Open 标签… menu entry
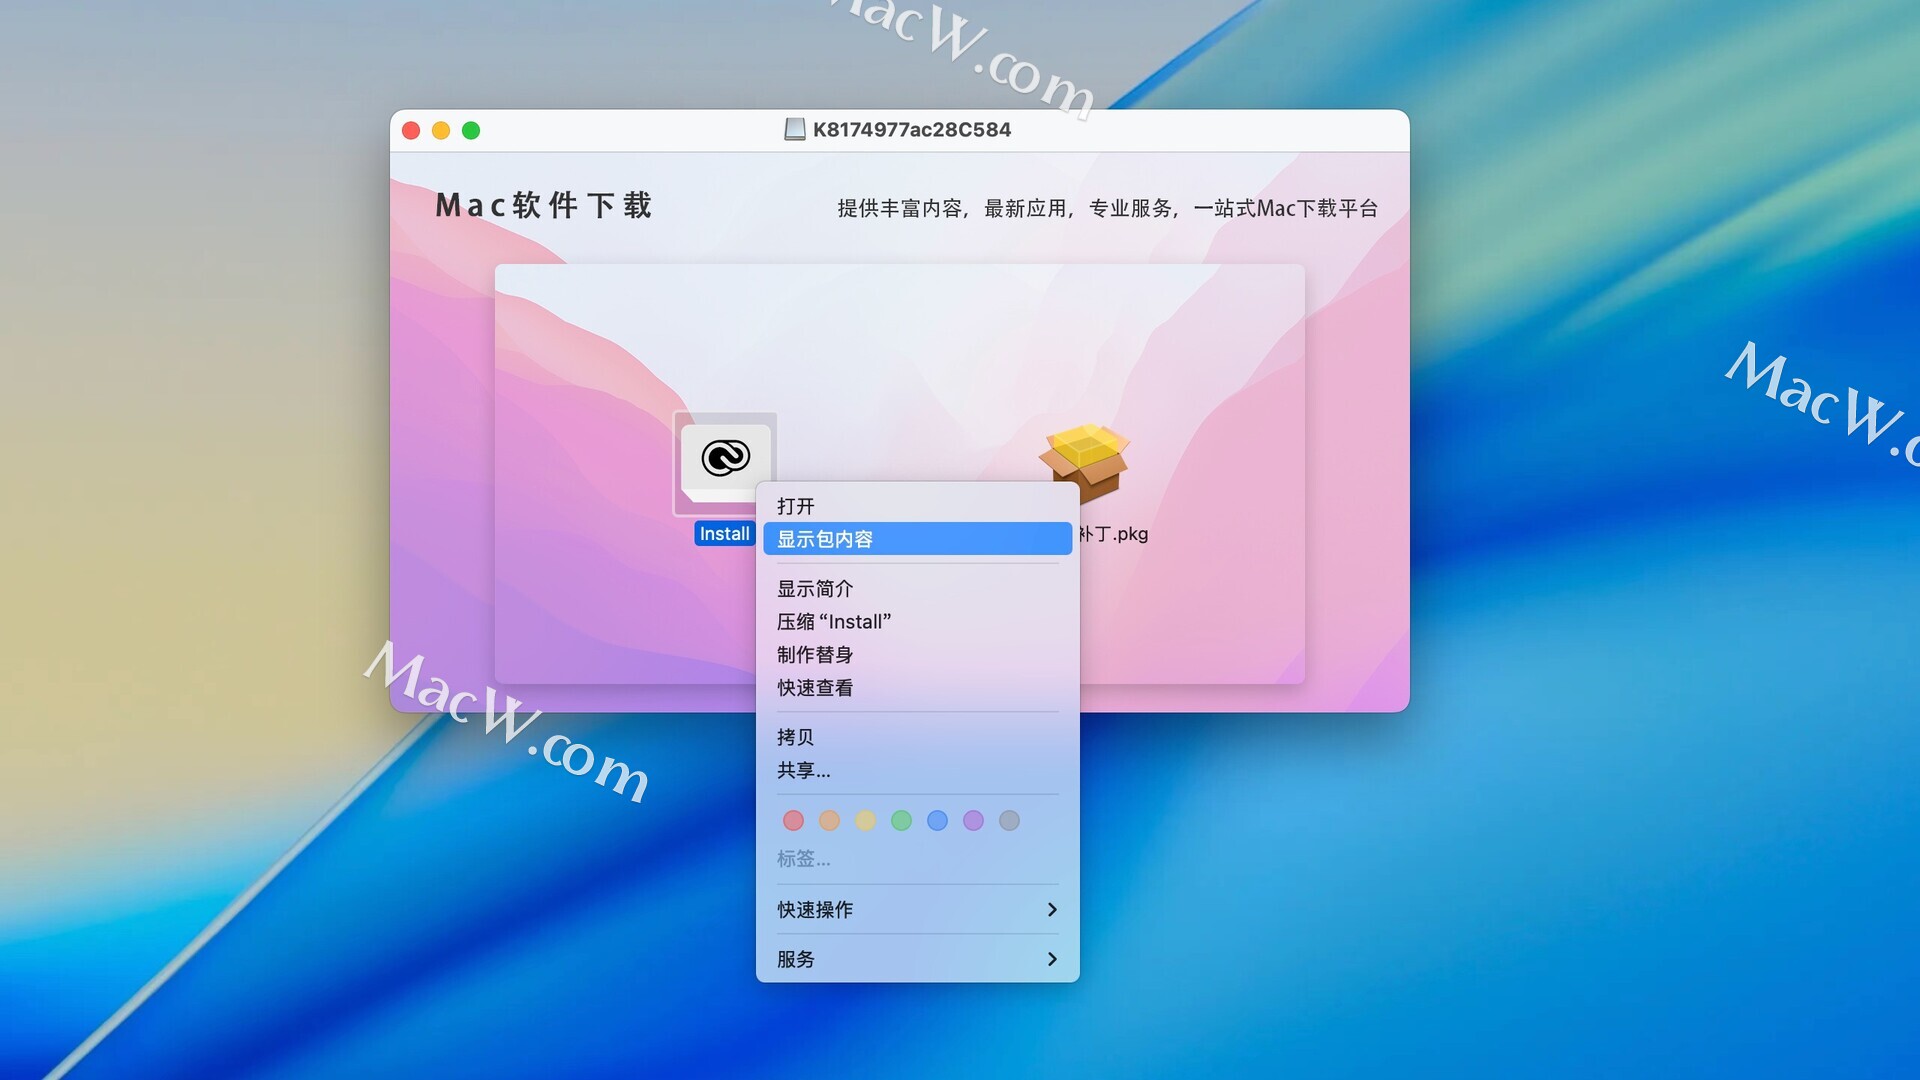Viewport: 1920px width, 1080px height. pyautogui.click(x=917, y=859)
